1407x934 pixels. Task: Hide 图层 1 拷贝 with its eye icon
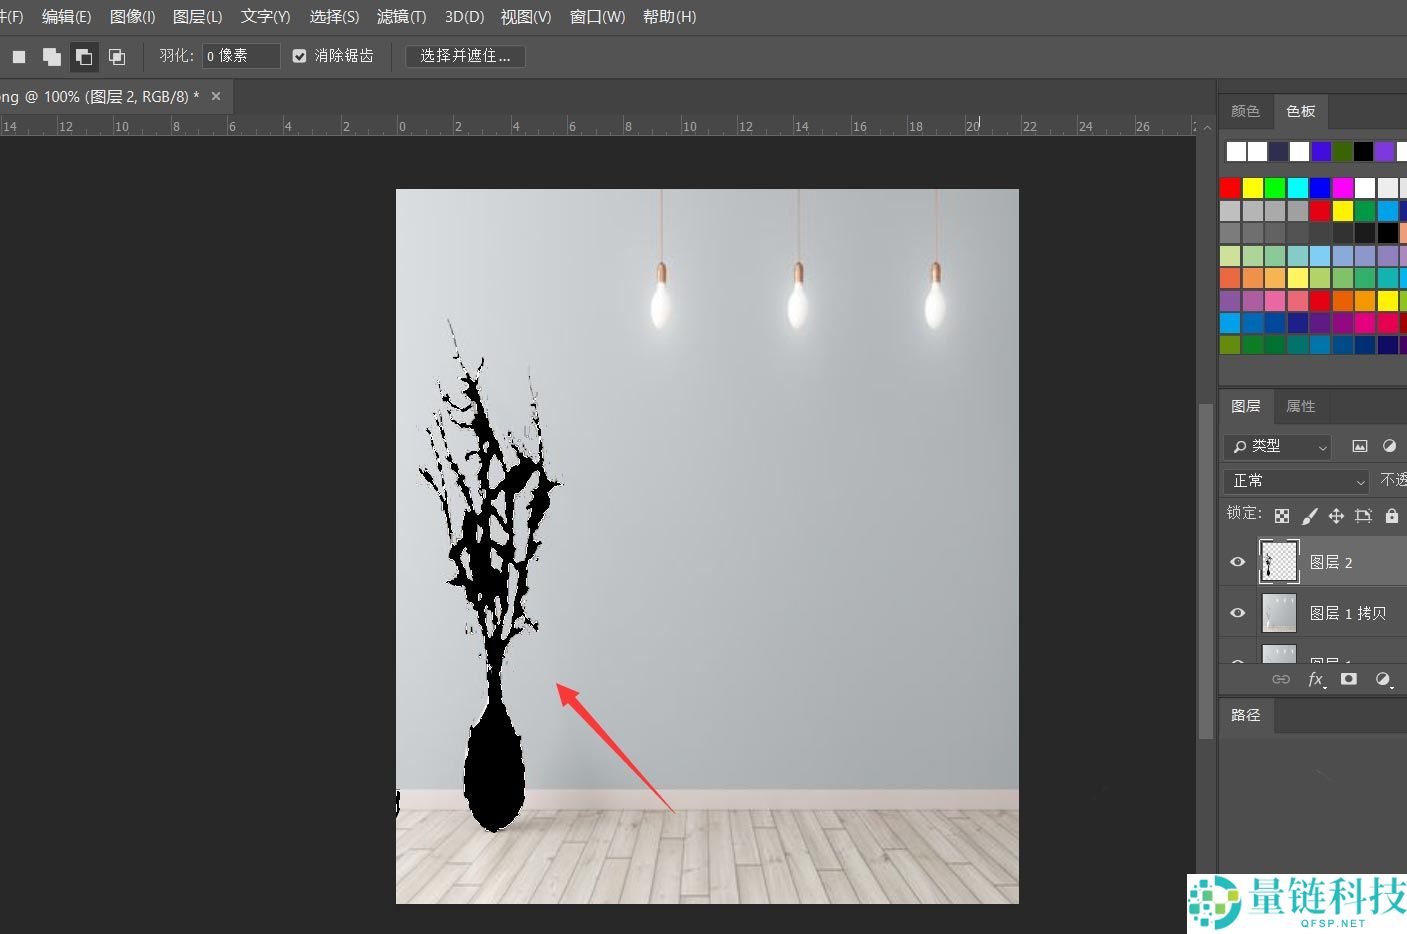point(1238,613)
